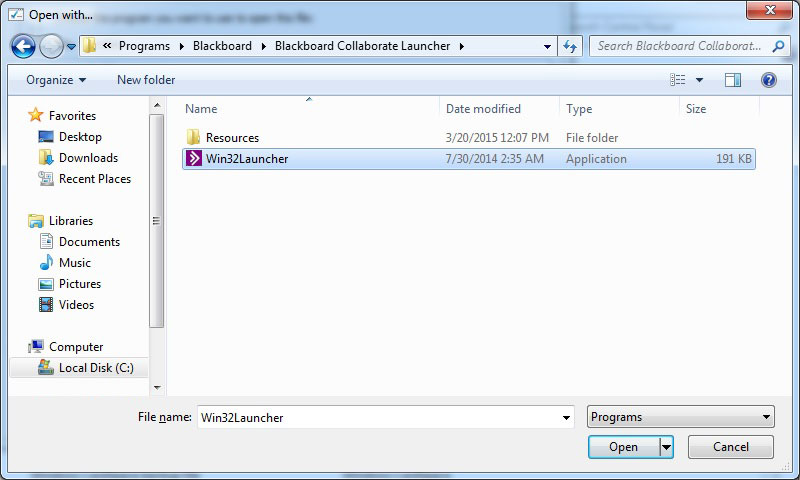The image size is (800, 480).
Task: Click the Downloads folder icon
Action: [46, 158]
